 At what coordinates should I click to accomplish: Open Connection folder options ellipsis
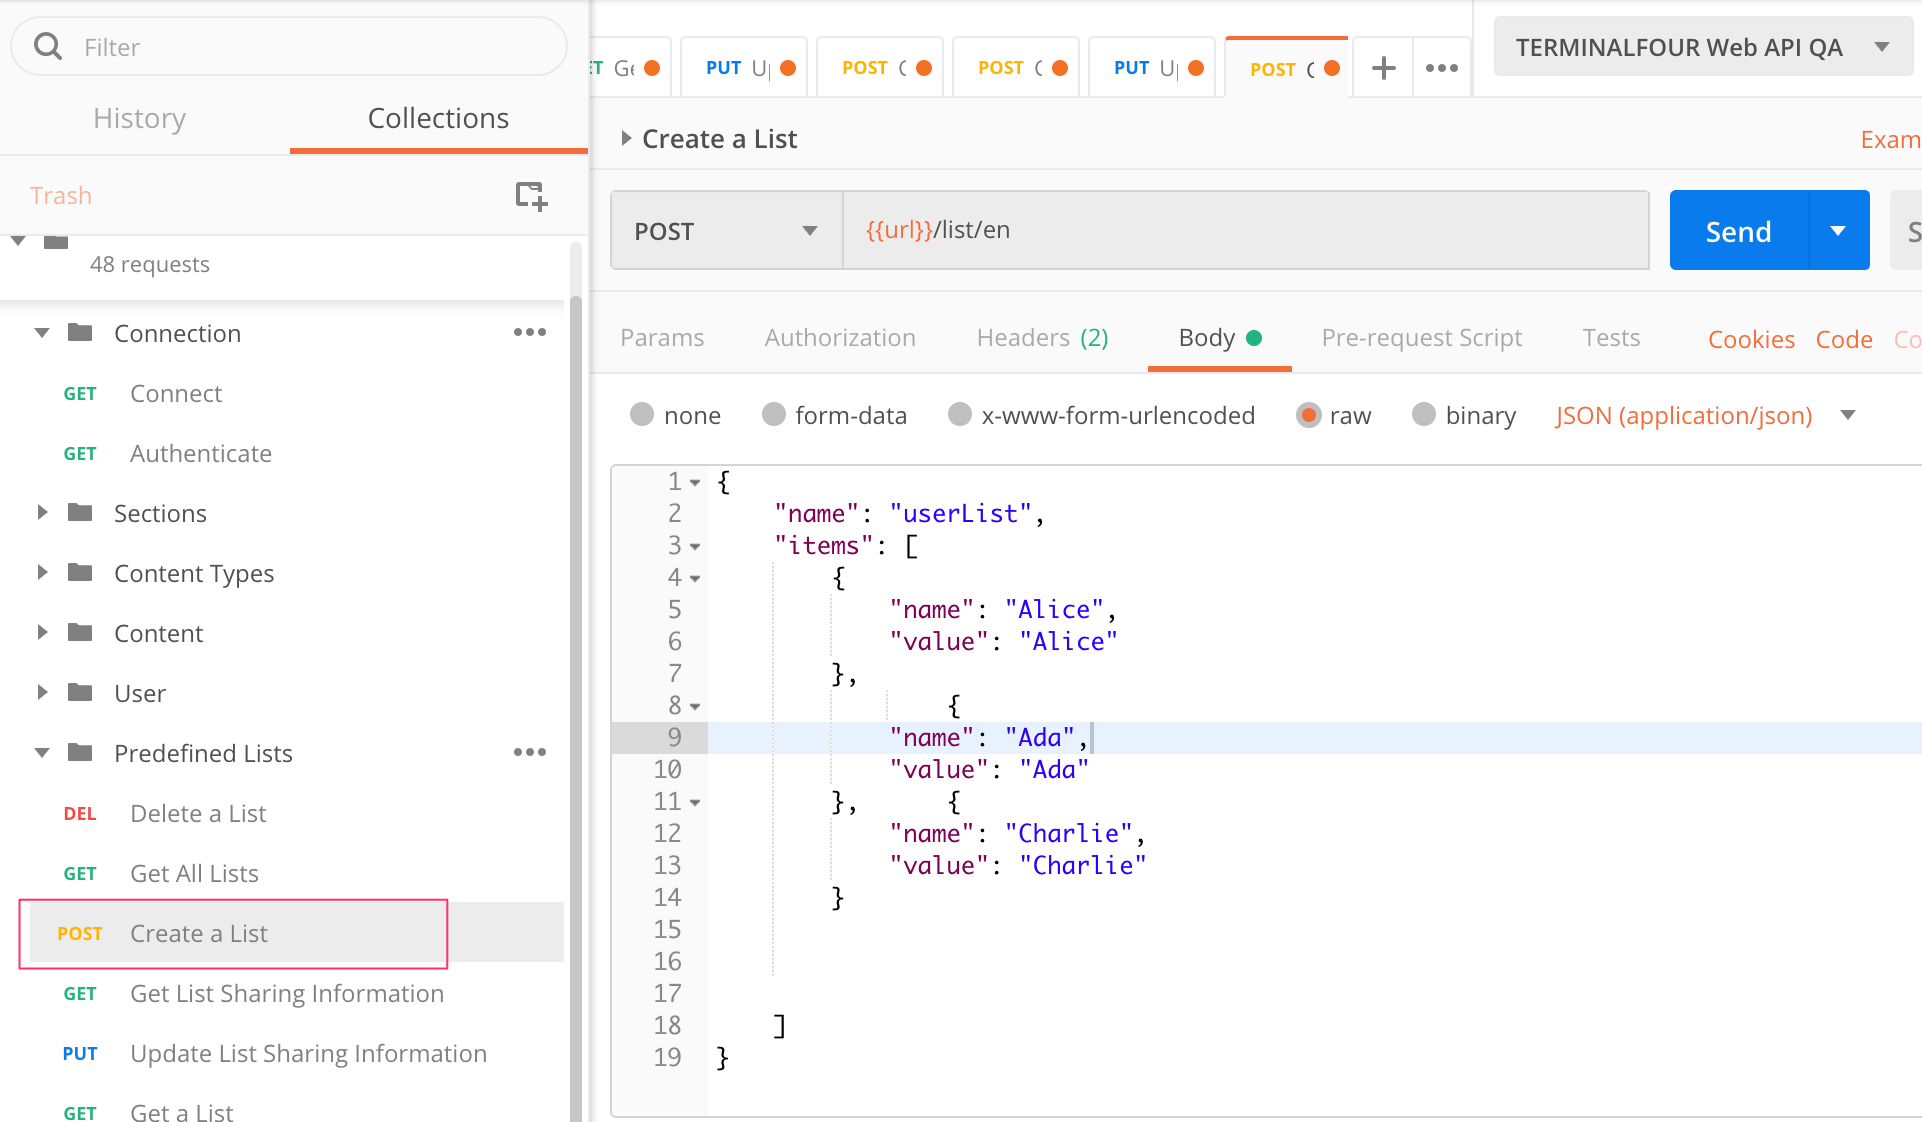click(529, 333)
